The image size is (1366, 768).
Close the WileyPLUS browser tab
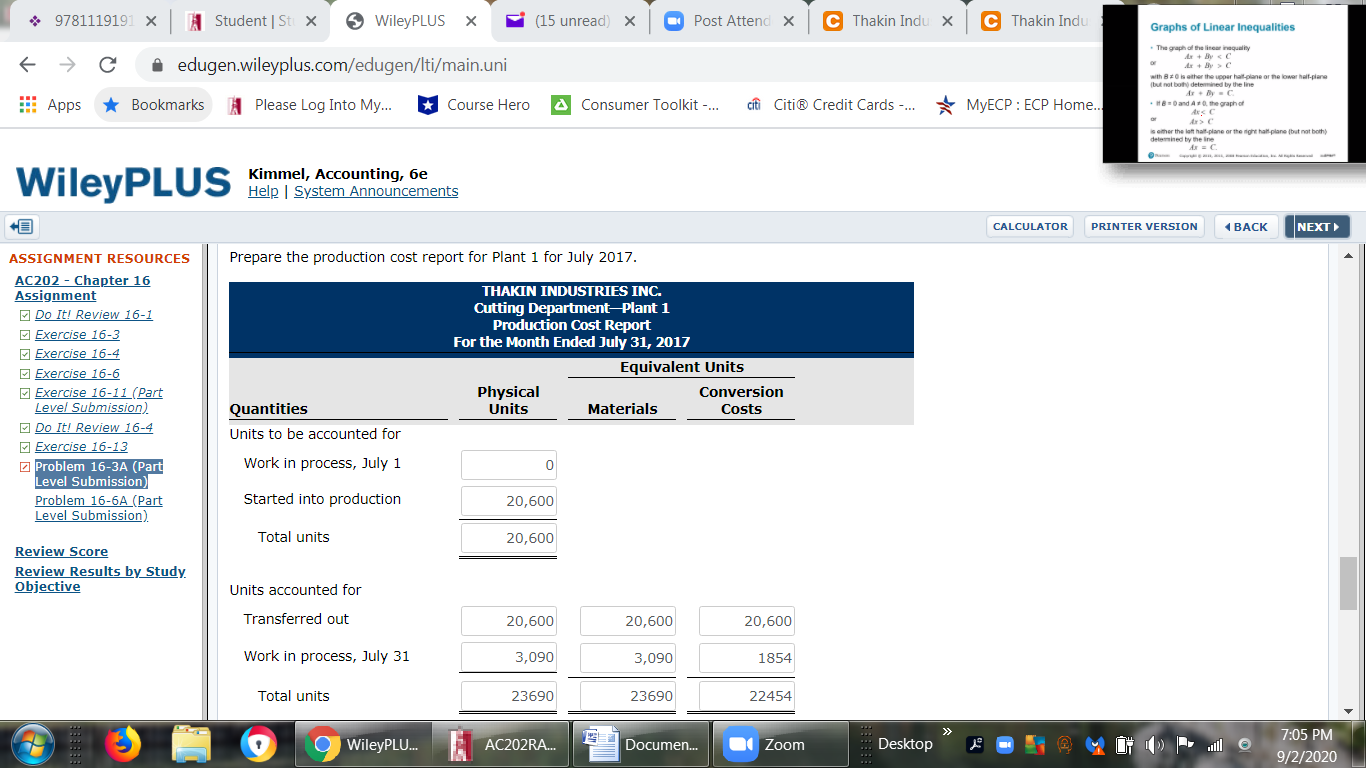pos(471,21)
